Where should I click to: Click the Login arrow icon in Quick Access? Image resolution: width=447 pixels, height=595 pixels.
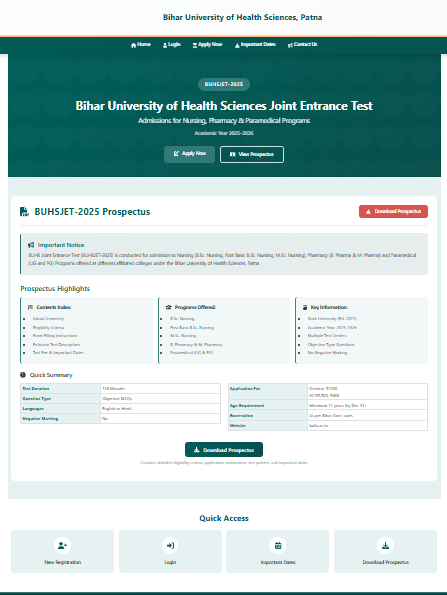pos(170,545)
